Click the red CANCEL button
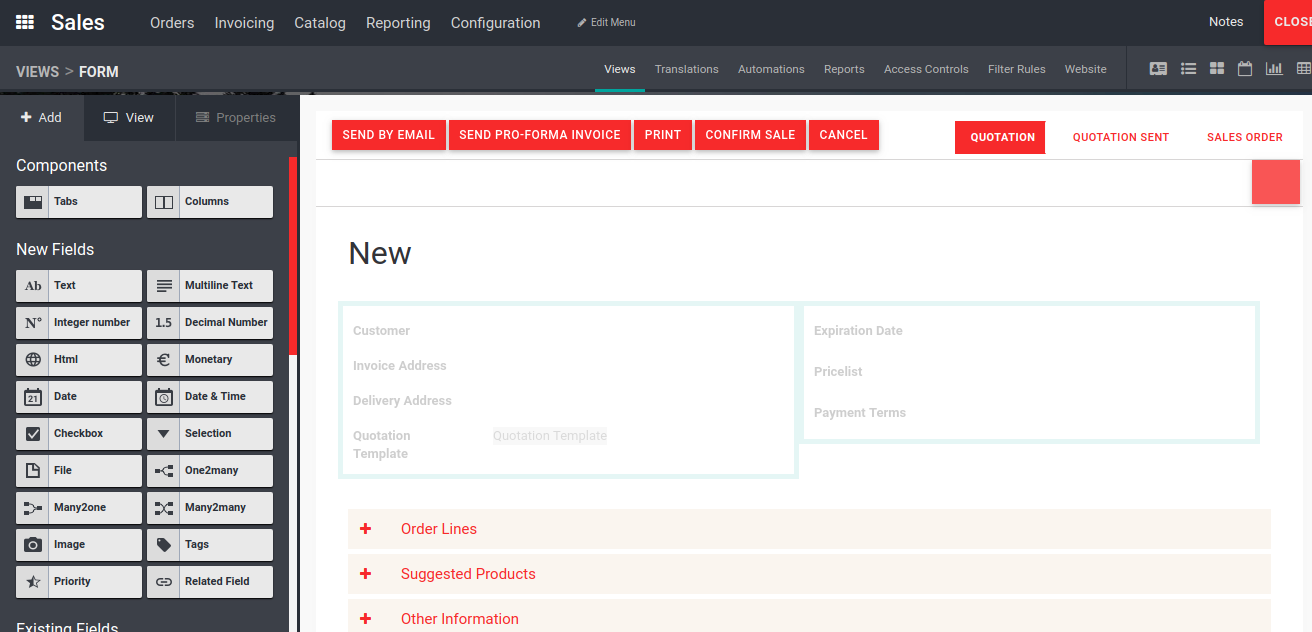This screenshot has width=1312, height=632. [x=844, y=135]
